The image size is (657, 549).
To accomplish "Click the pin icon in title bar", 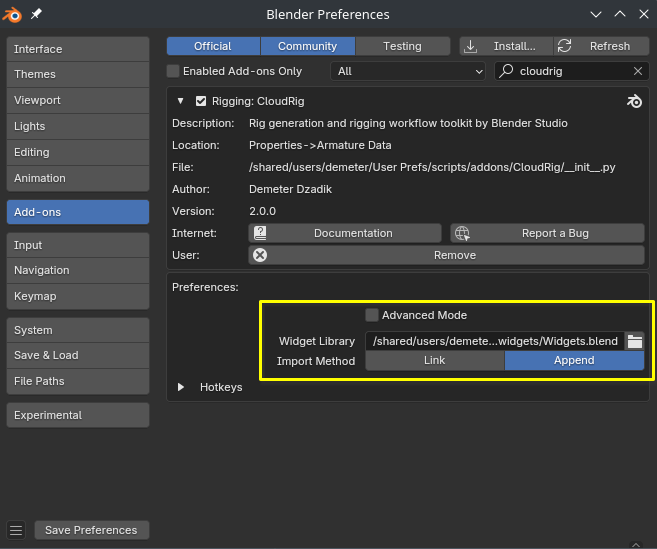I will pyautogui.click(x=37, y=14).
